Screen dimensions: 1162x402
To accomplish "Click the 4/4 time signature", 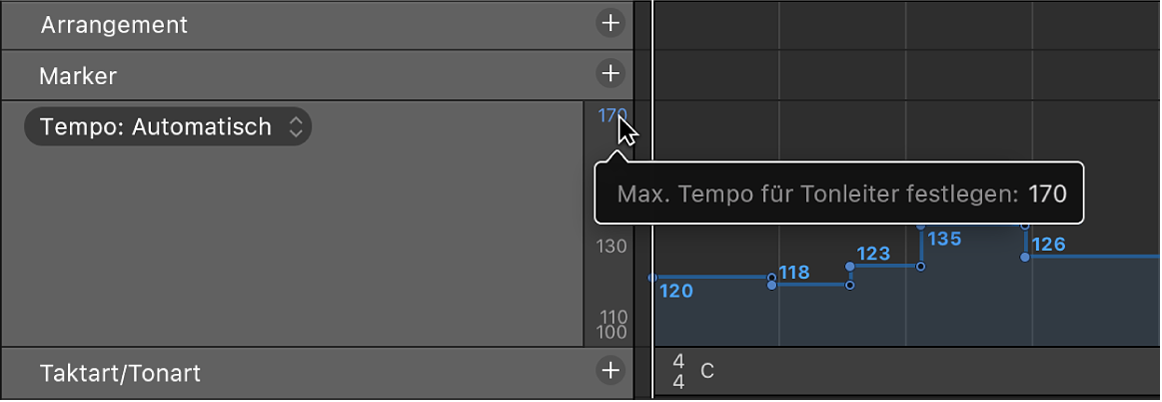I will (679, 371).
